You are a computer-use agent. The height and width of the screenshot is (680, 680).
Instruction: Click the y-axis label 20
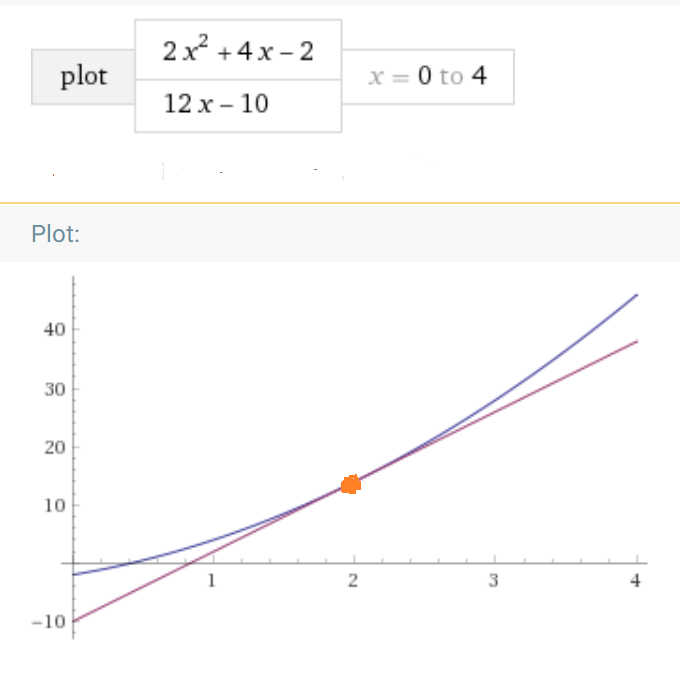tap(55, 447)
